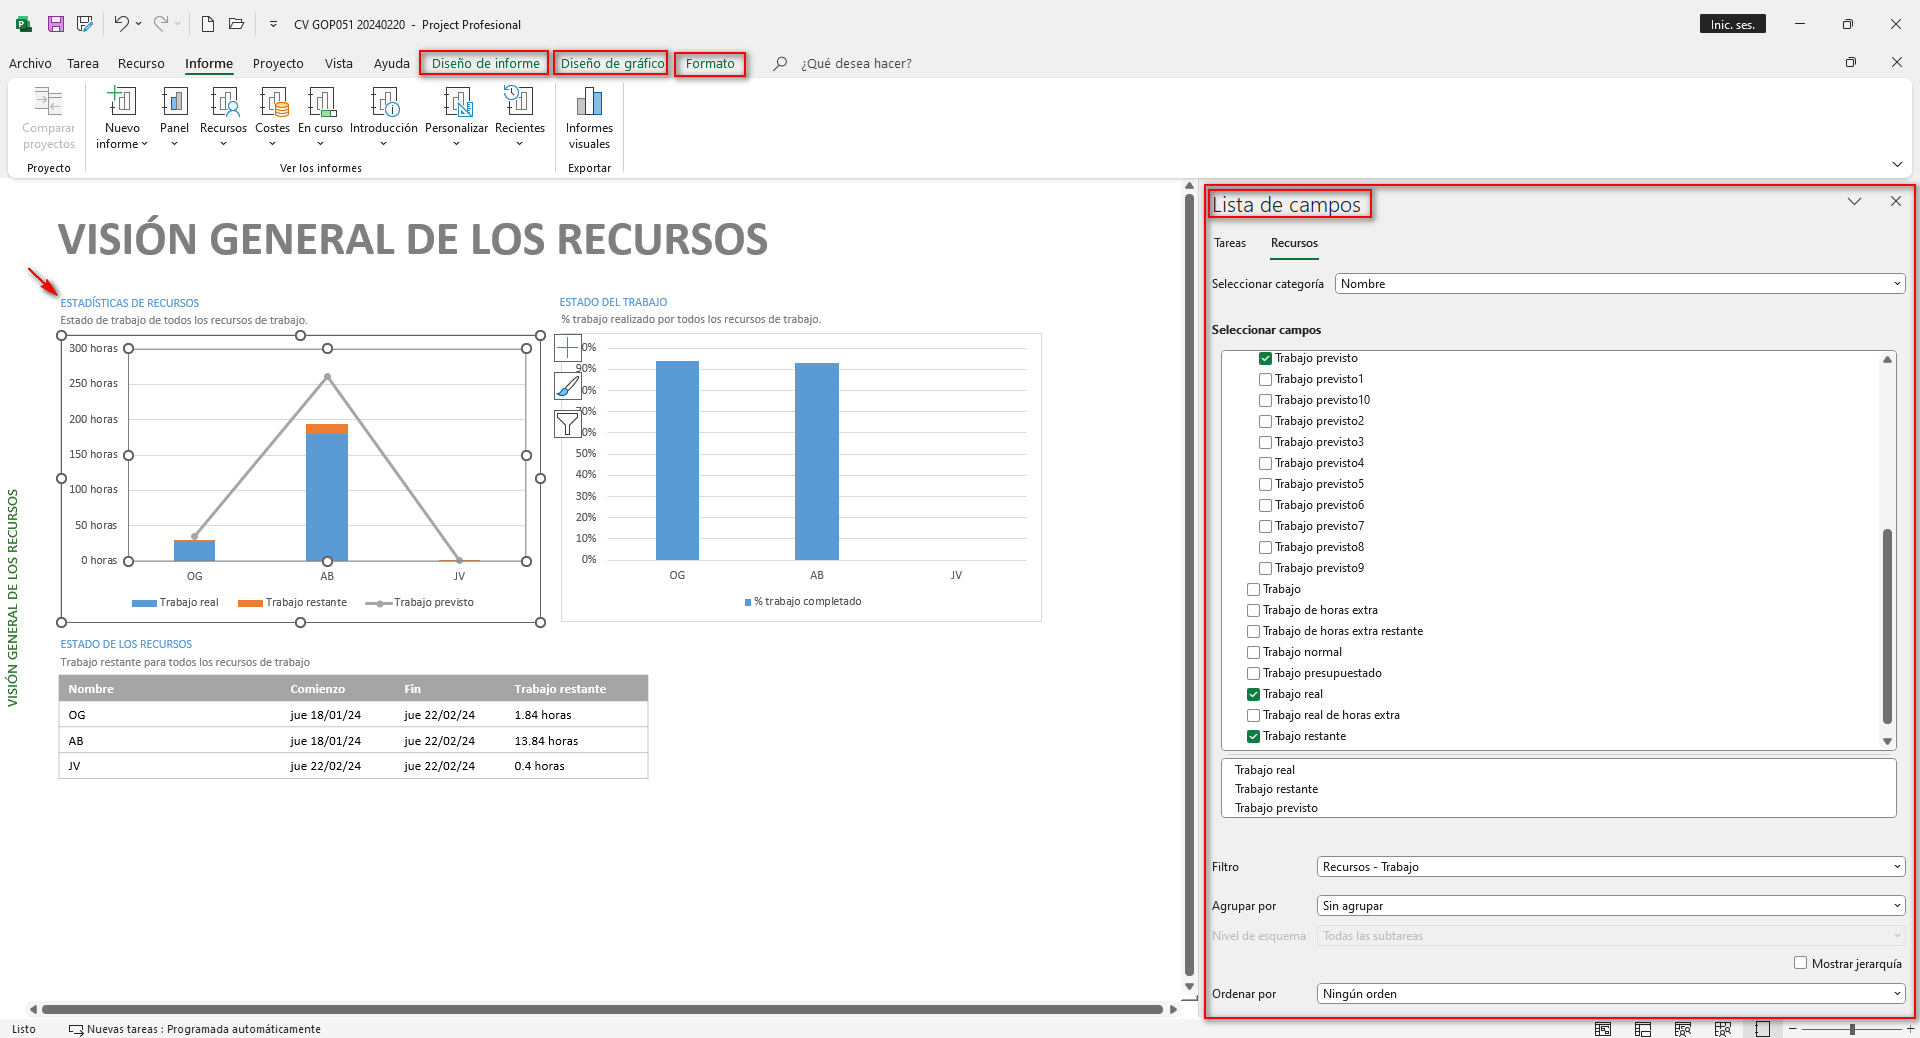
Task: Open the Filtro dropdown Recursos - Trabajo
Action: coord(1610,867)
